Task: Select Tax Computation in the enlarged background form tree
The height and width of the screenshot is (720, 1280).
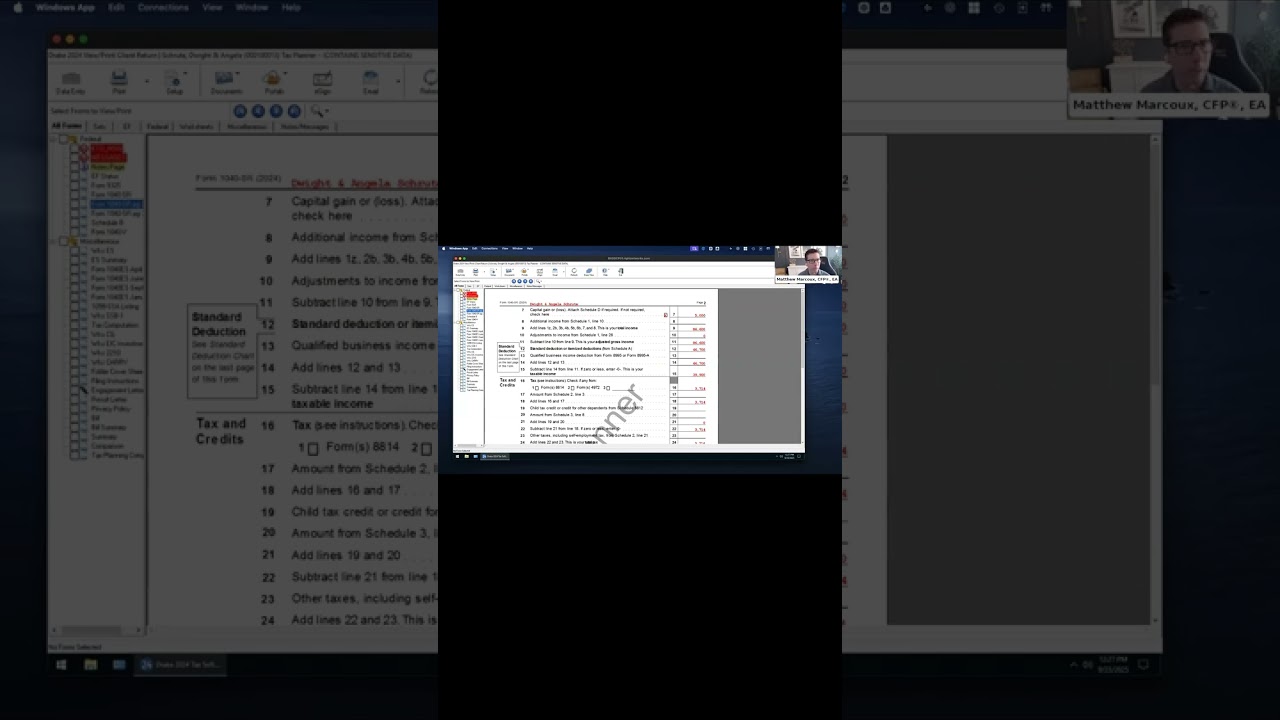Action: [115, 325]
